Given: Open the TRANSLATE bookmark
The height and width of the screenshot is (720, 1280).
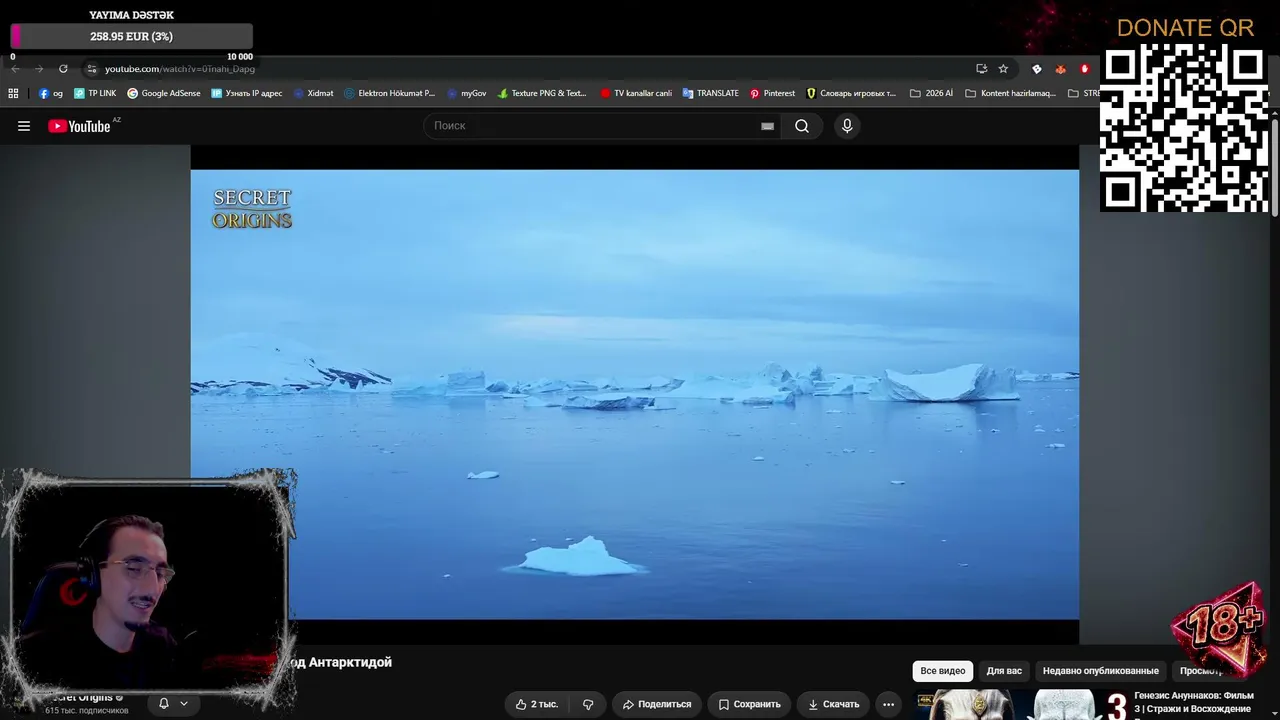Looking at the screenshot, I should pos(710,93).
